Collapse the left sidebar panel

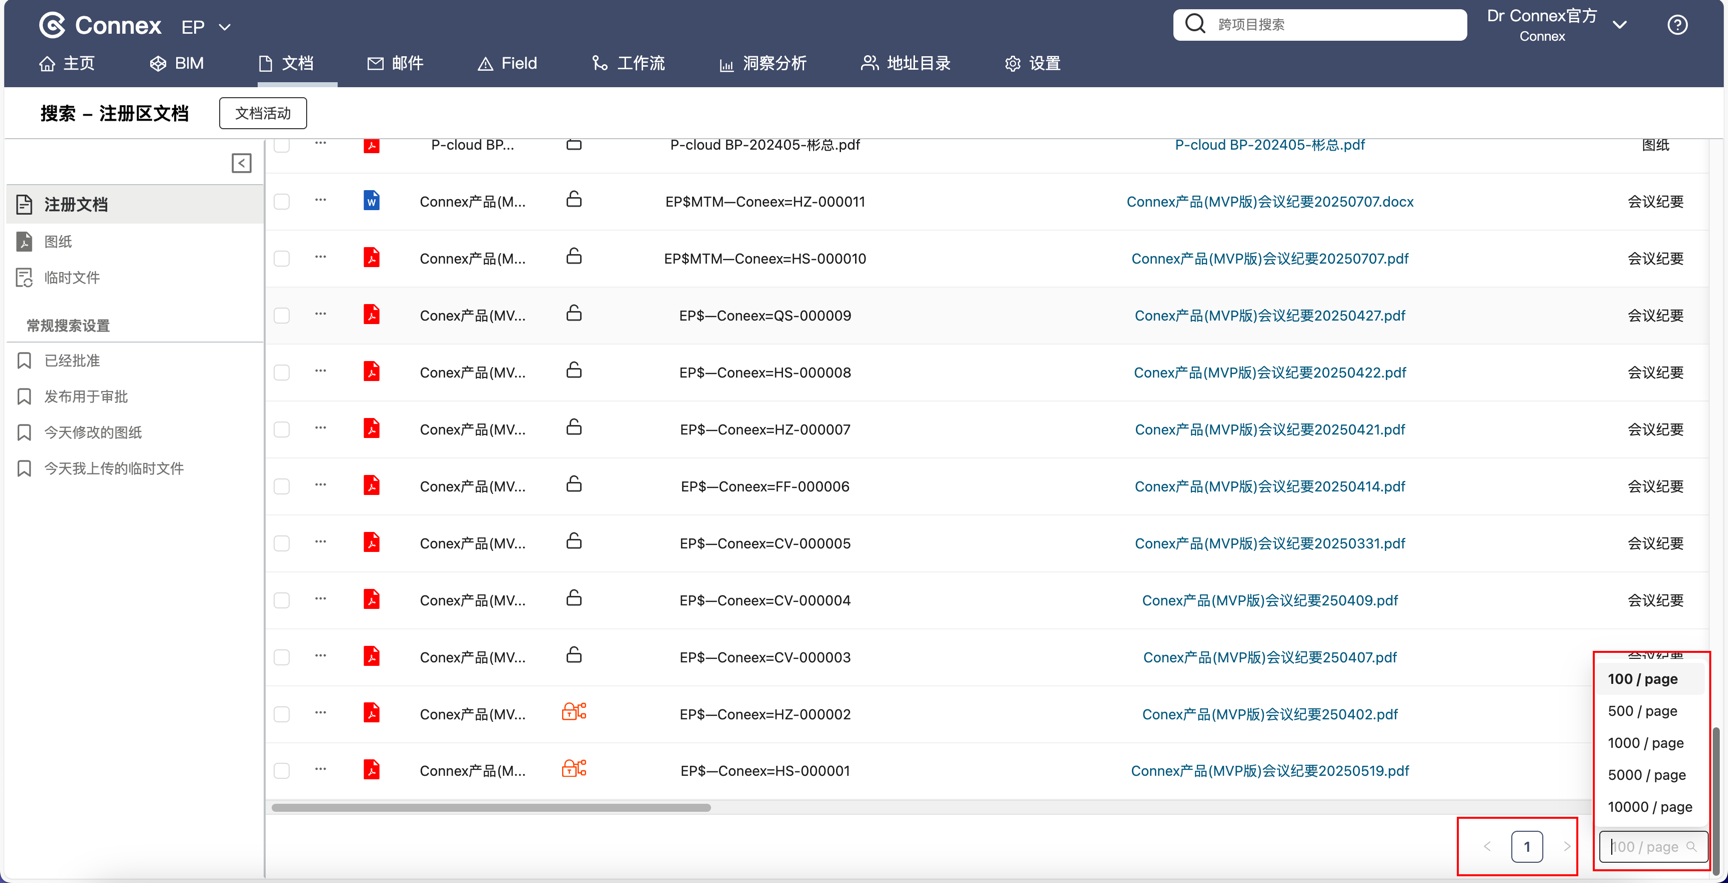[241, 163]
